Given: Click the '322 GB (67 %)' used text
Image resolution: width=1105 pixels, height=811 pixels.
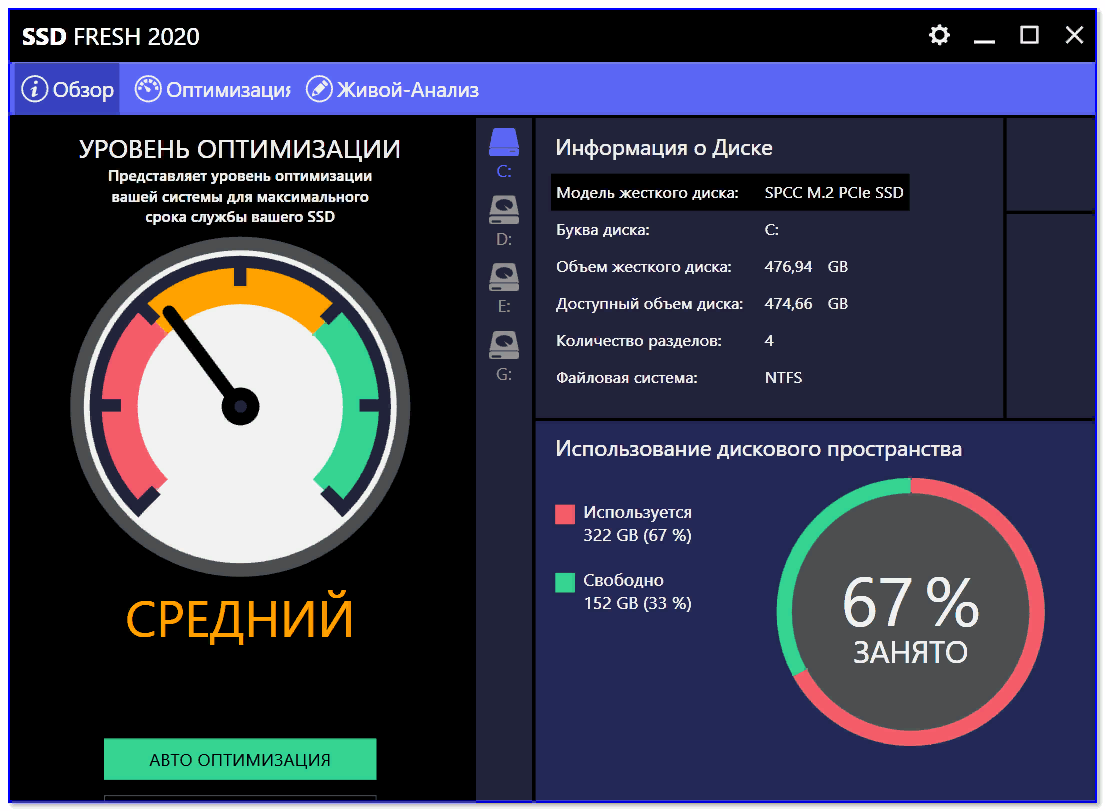Looking at the screenshot, I should click(x=637, y=535).
